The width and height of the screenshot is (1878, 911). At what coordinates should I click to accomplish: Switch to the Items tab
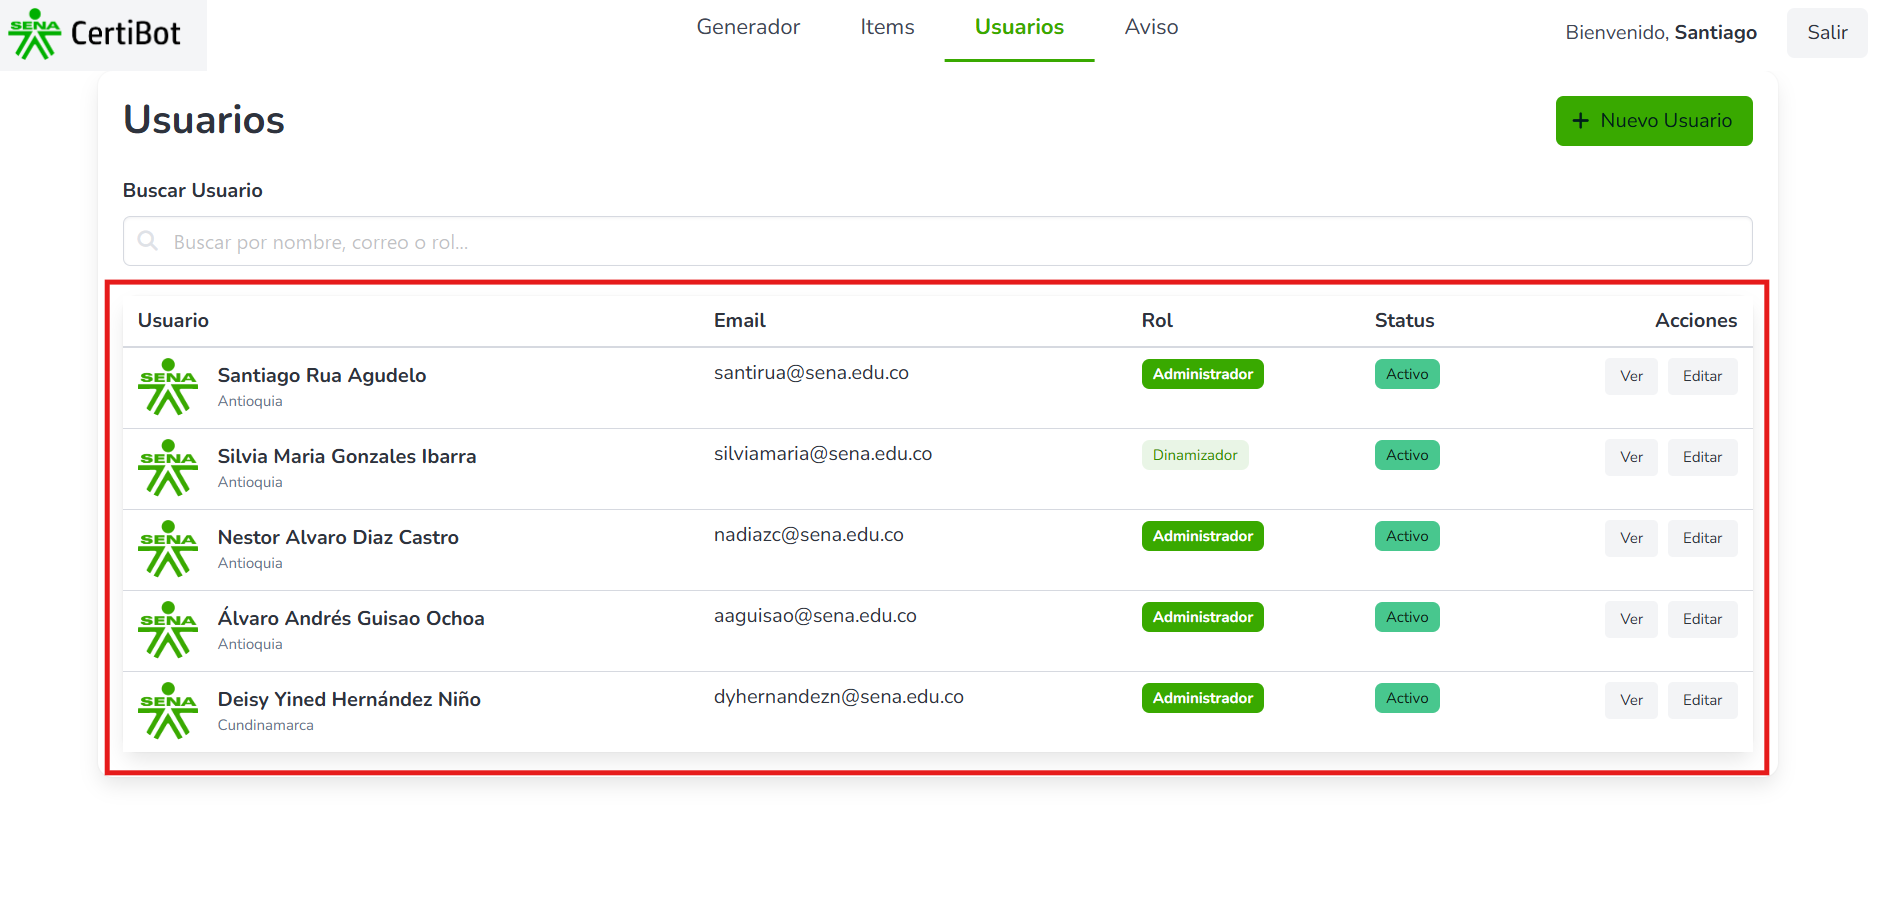887,28
